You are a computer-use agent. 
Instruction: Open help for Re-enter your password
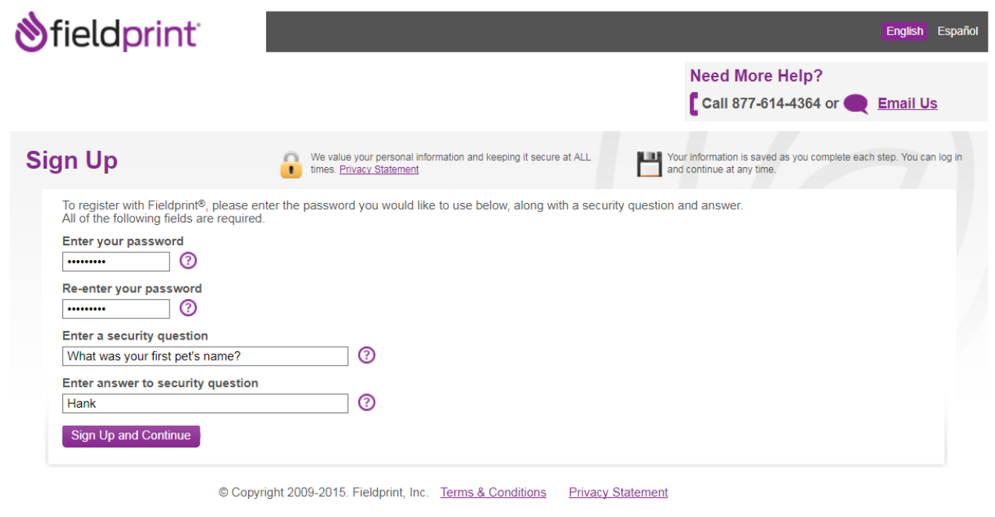click(x=188, y=308)
